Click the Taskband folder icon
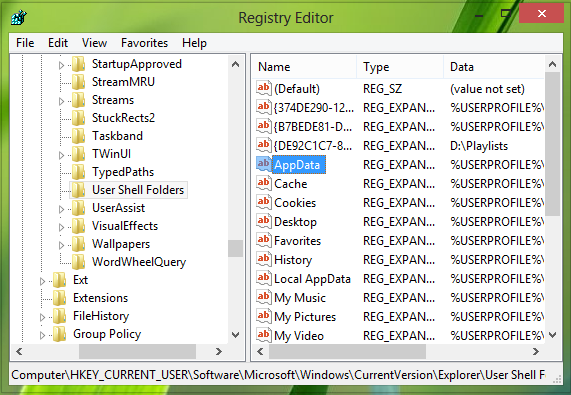This screenshot has width=571, height=395. click(x=78, y=136)
